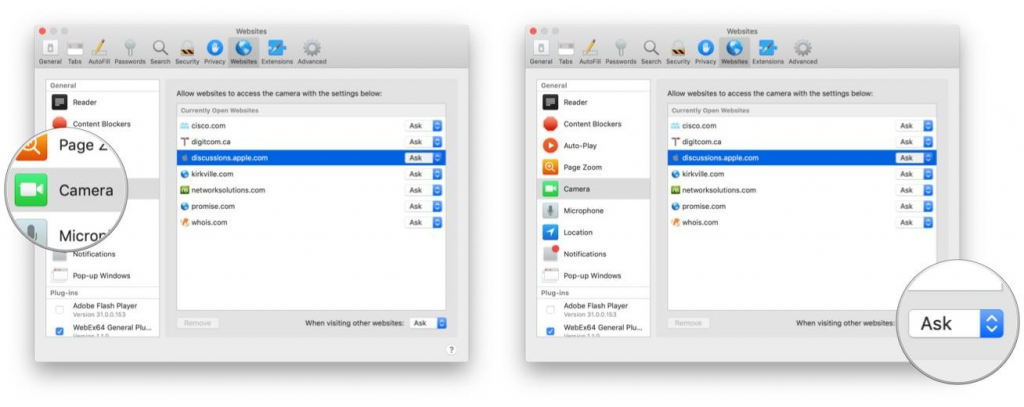
Task: Open AutoFill preferences in left window
Action: pos(99,52)
